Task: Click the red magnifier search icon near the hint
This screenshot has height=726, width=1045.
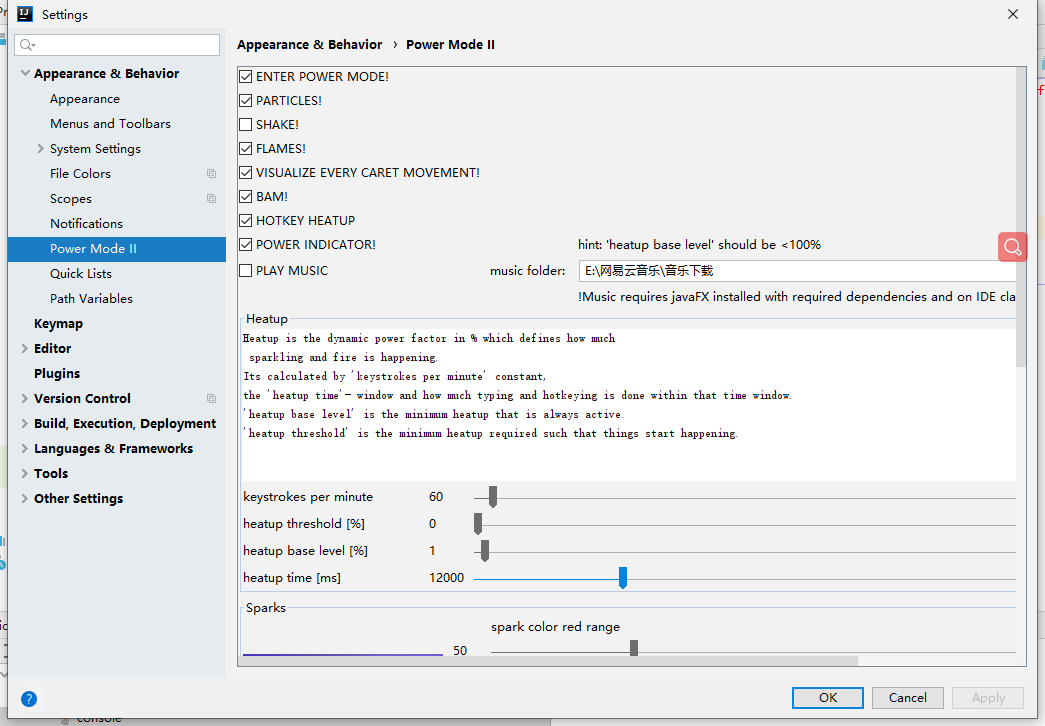Action: [1012, 246]
